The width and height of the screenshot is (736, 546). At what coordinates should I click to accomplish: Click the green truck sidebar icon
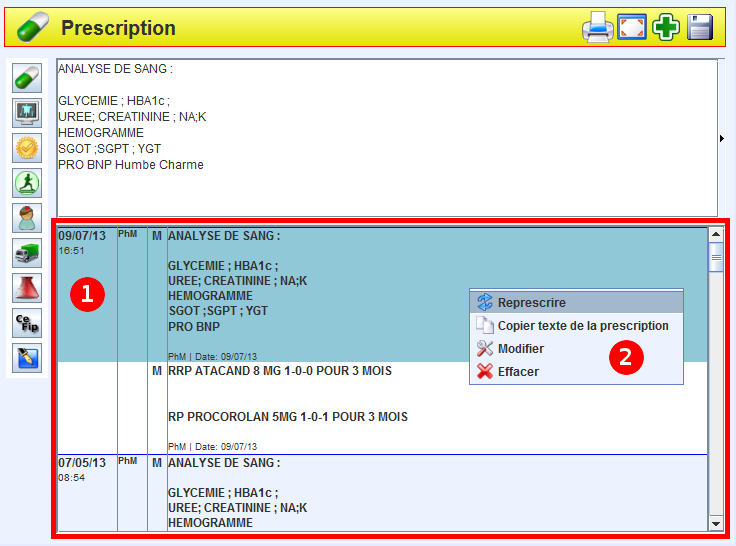26,253
